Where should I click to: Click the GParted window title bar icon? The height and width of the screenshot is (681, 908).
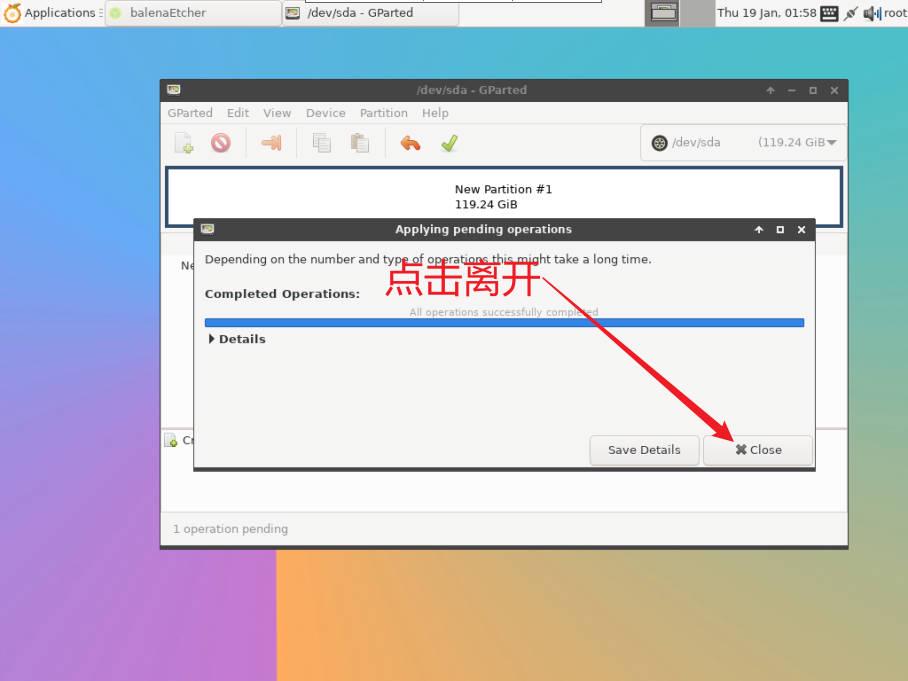click(174, 89)
